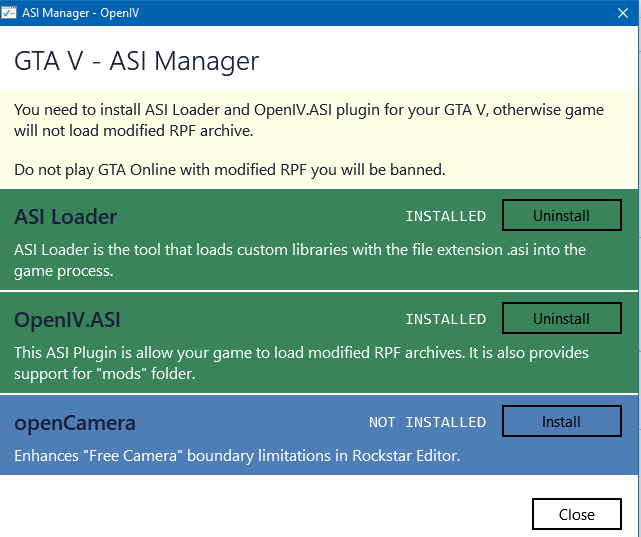Click the ASI Loader description text
This screenshot has width=641, height=537.
(300, 259)
